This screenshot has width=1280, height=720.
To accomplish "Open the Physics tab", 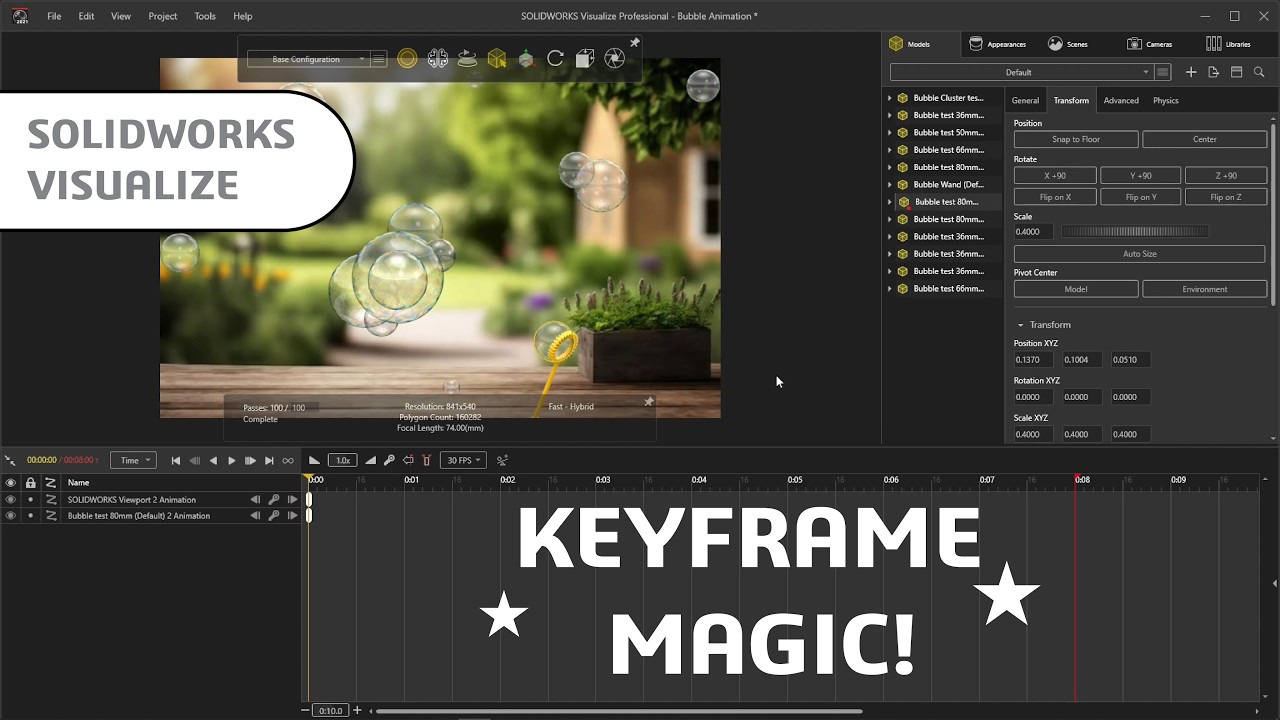I will pos(1165,100).
